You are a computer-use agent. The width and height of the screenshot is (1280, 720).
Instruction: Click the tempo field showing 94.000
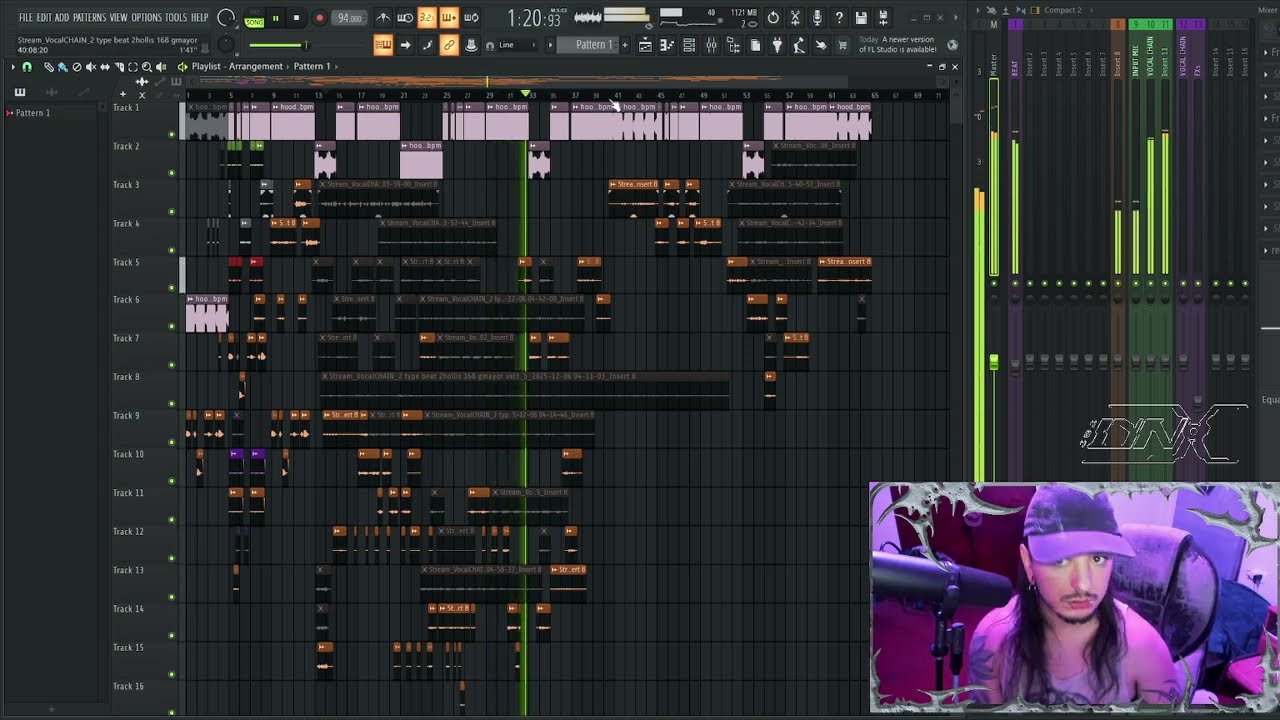[x=350, y=18]
